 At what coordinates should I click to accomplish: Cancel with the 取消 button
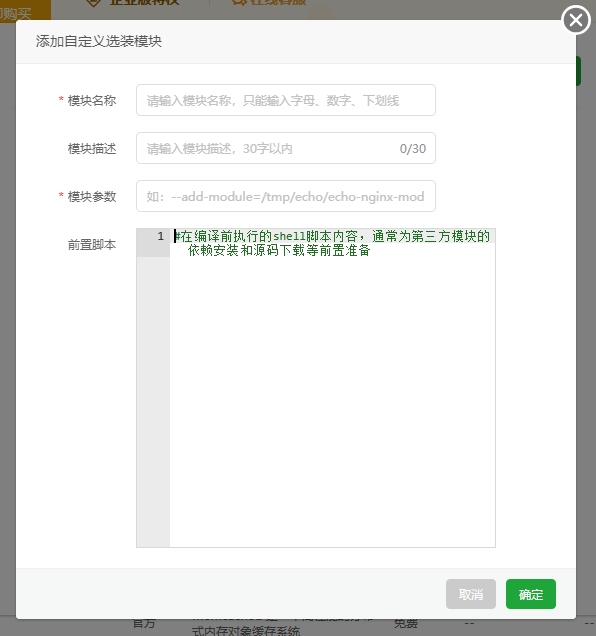click(x=471, y=594)
